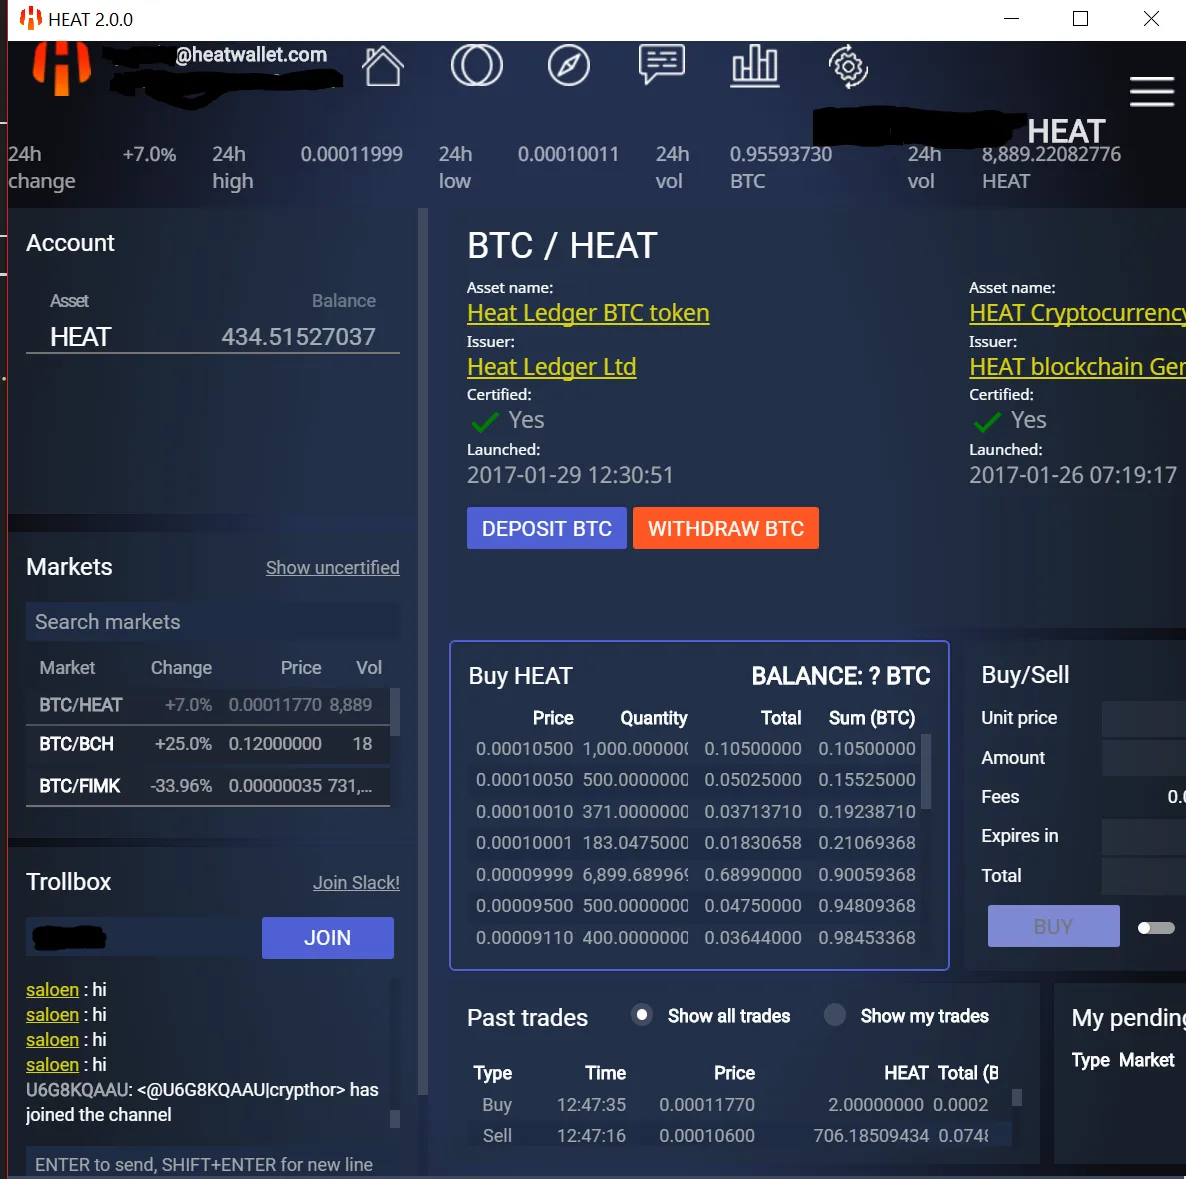Click the BUY button
The height and width of the screenshot is (1179, 1186).
point(1053,926)
